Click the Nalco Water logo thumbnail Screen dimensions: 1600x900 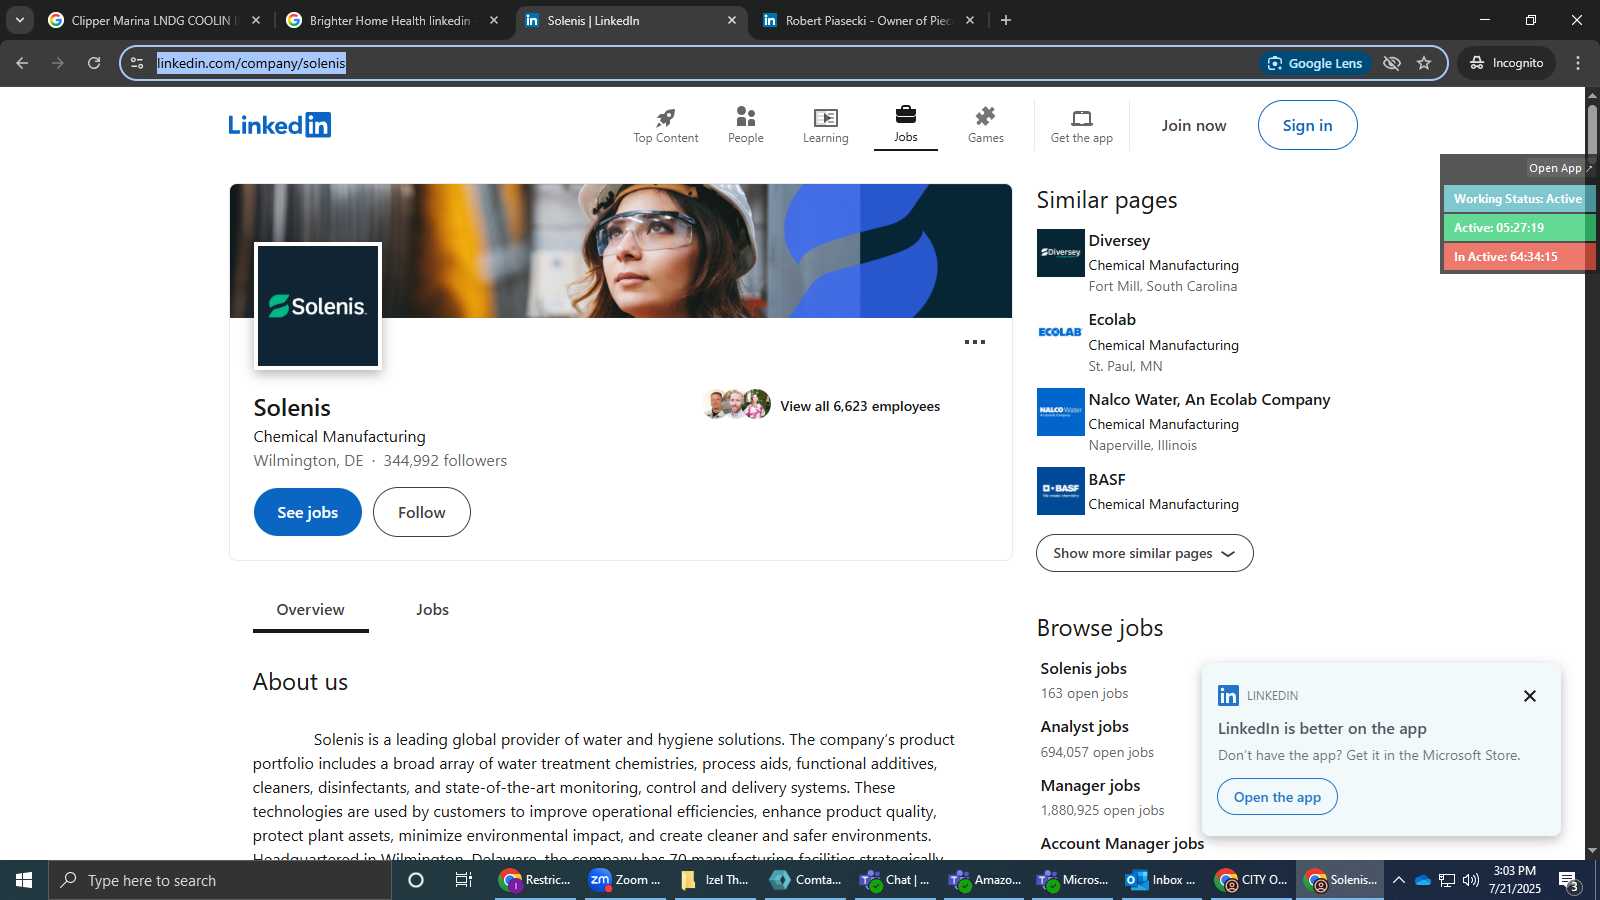(x=1060, y=412)
